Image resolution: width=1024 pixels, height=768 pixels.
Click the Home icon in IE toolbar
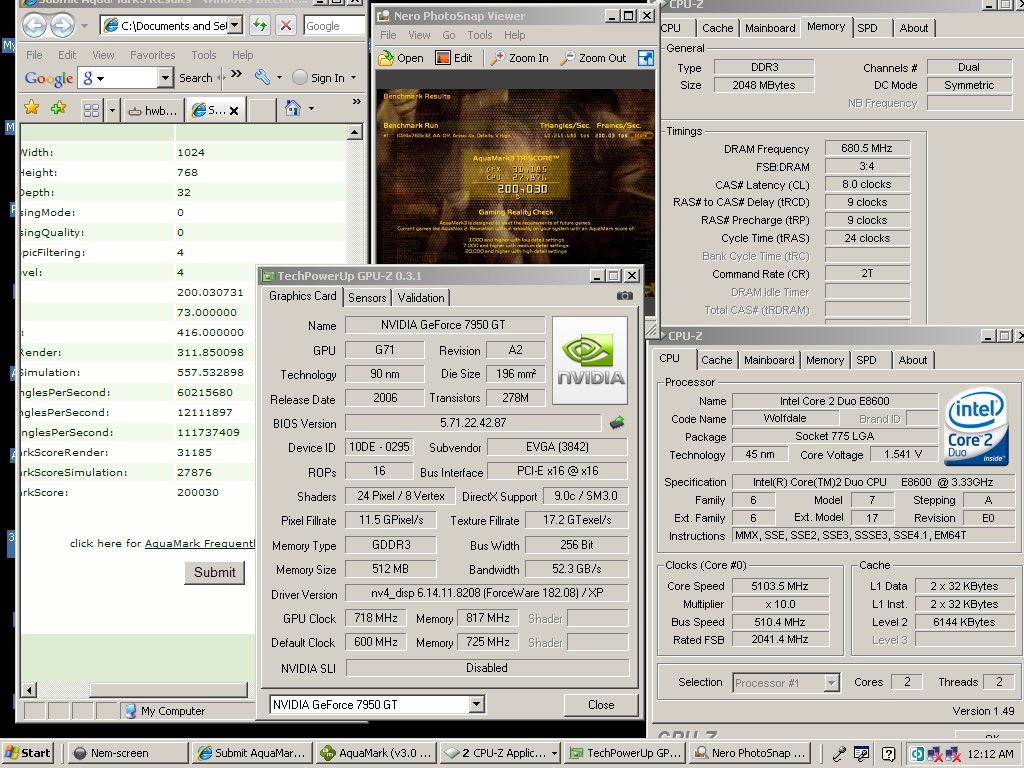click(293, 108)
